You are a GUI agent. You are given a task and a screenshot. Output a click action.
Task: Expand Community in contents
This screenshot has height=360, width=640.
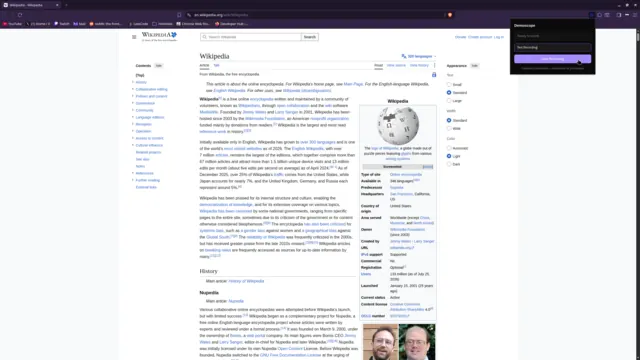133,110
